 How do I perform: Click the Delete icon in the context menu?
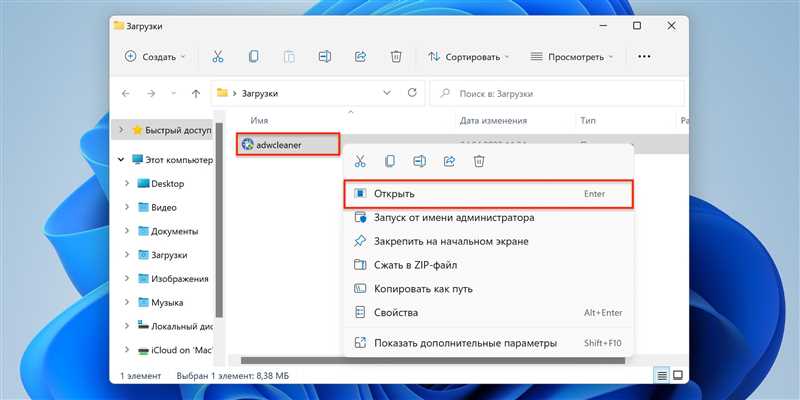point(479,162)
